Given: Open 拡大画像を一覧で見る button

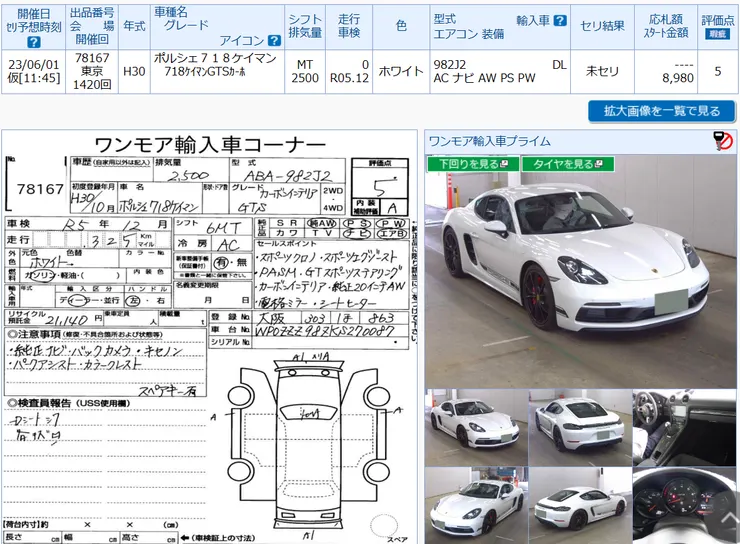Looking at the screenshot, I should click(662, 111).
